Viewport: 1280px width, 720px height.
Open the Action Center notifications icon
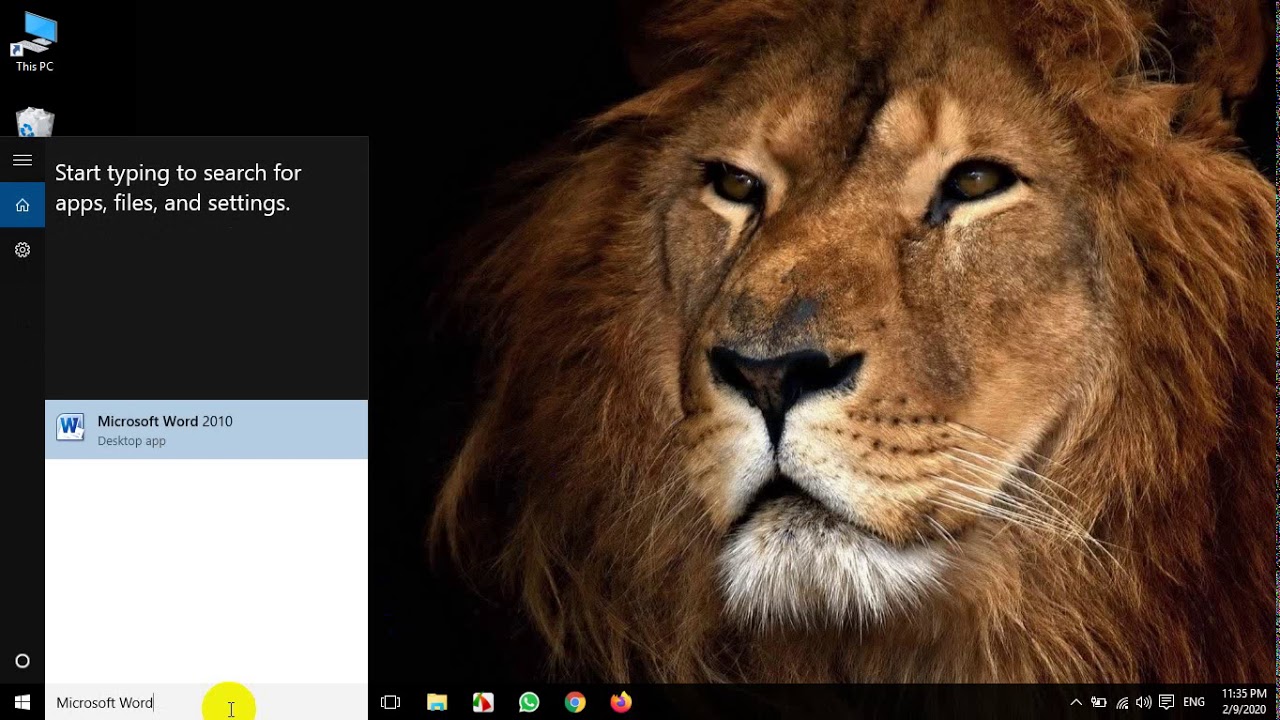click(1166, 702)
